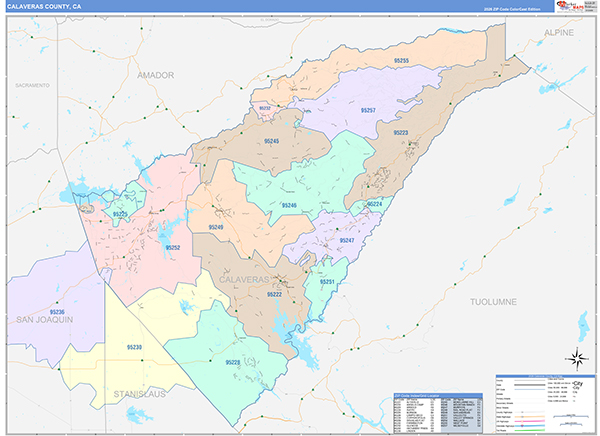Click ZIP code 95249 label
Viewport: 600px width, 436px height.
coord(216,228)
